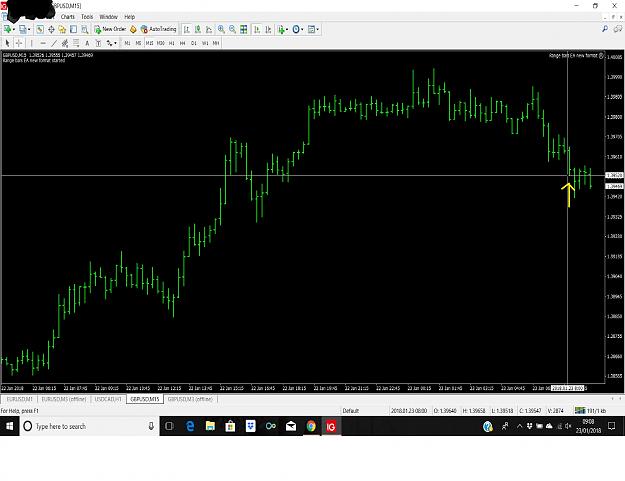625x481 pixels.
Task: Open the Terminal panel icon
Action: point(73,29)
